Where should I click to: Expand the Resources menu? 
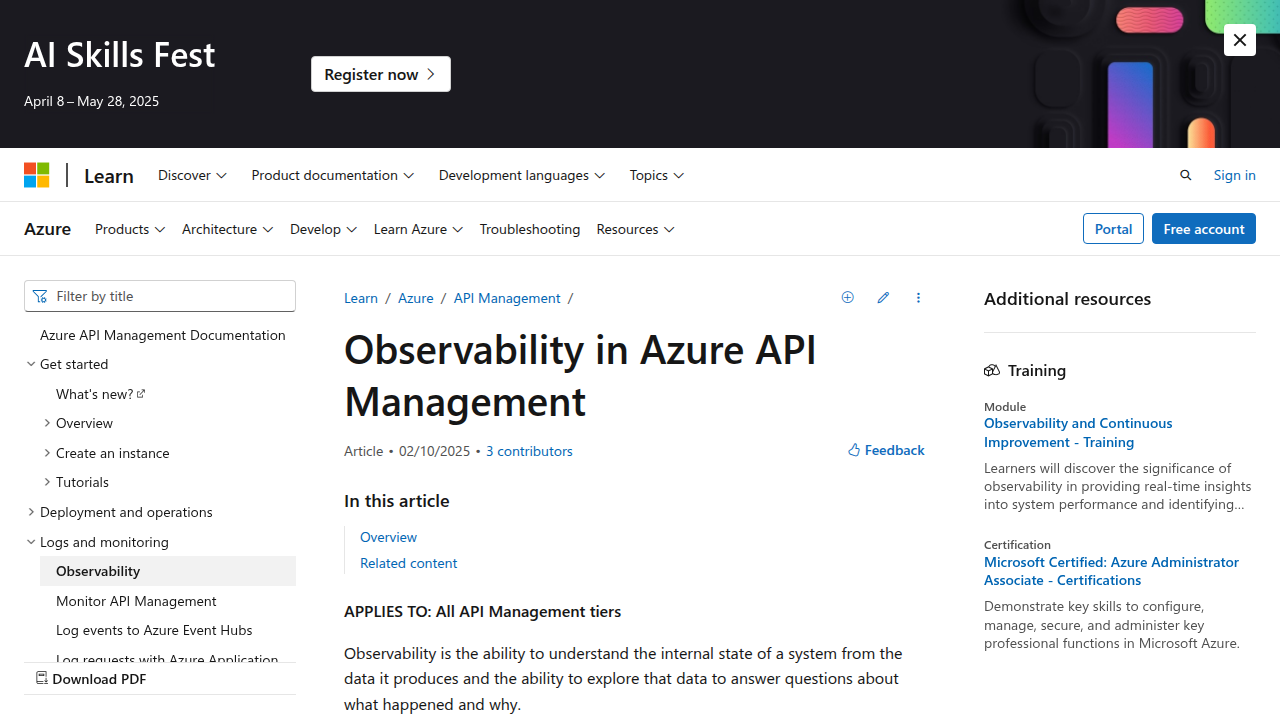coord(635,229)
